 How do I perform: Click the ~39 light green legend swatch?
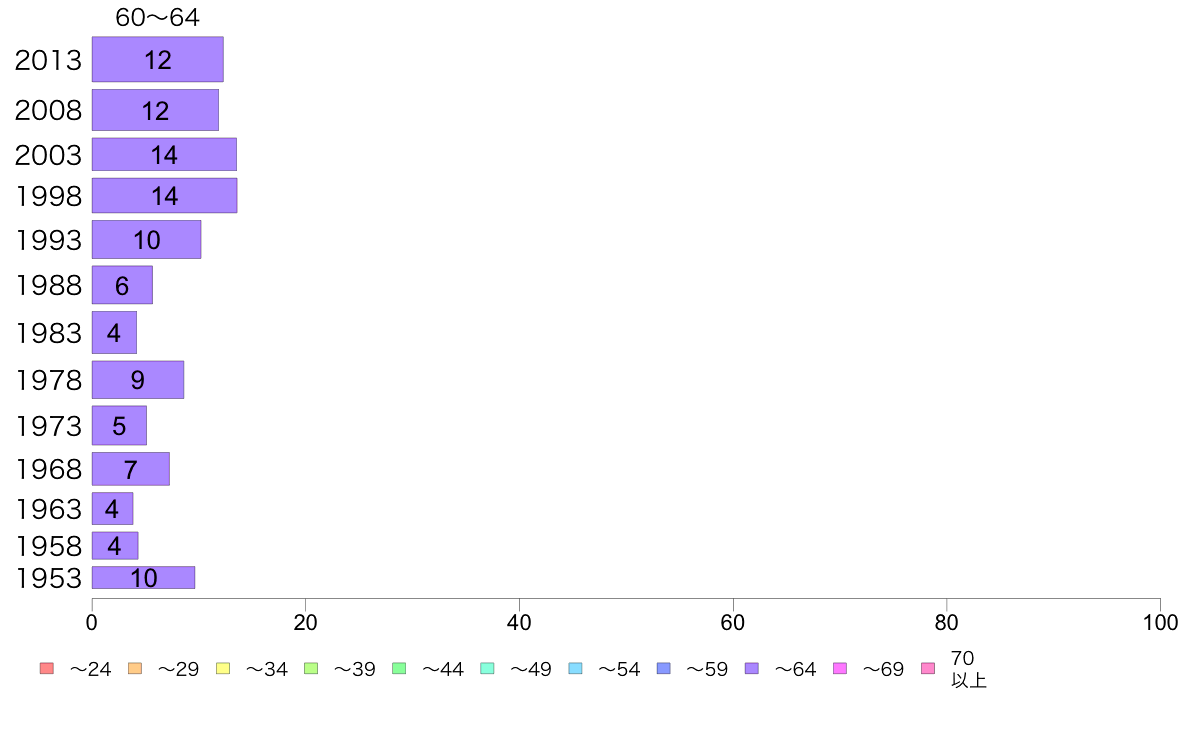click(x=311, y=669)
